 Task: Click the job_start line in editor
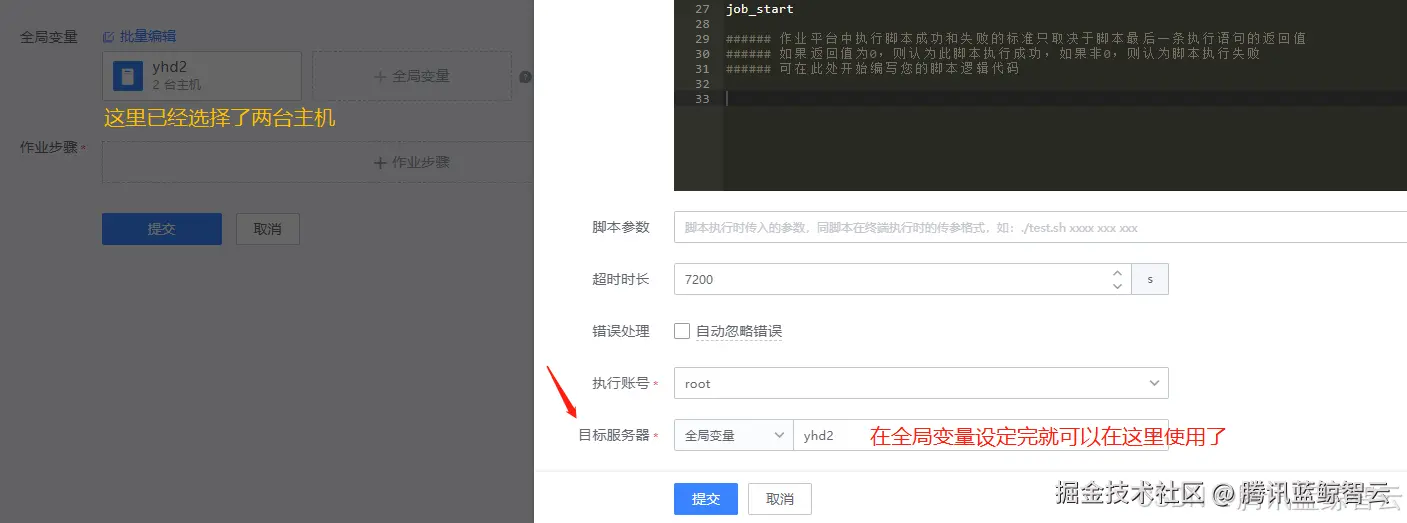tap(760, 9)
